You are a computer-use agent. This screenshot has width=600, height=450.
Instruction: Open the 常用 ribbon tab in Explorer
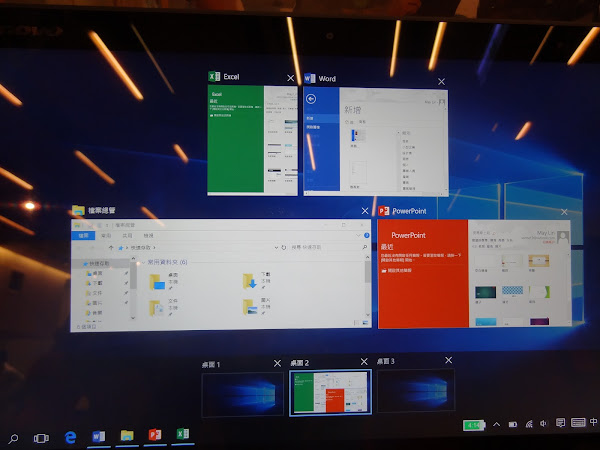106,235
